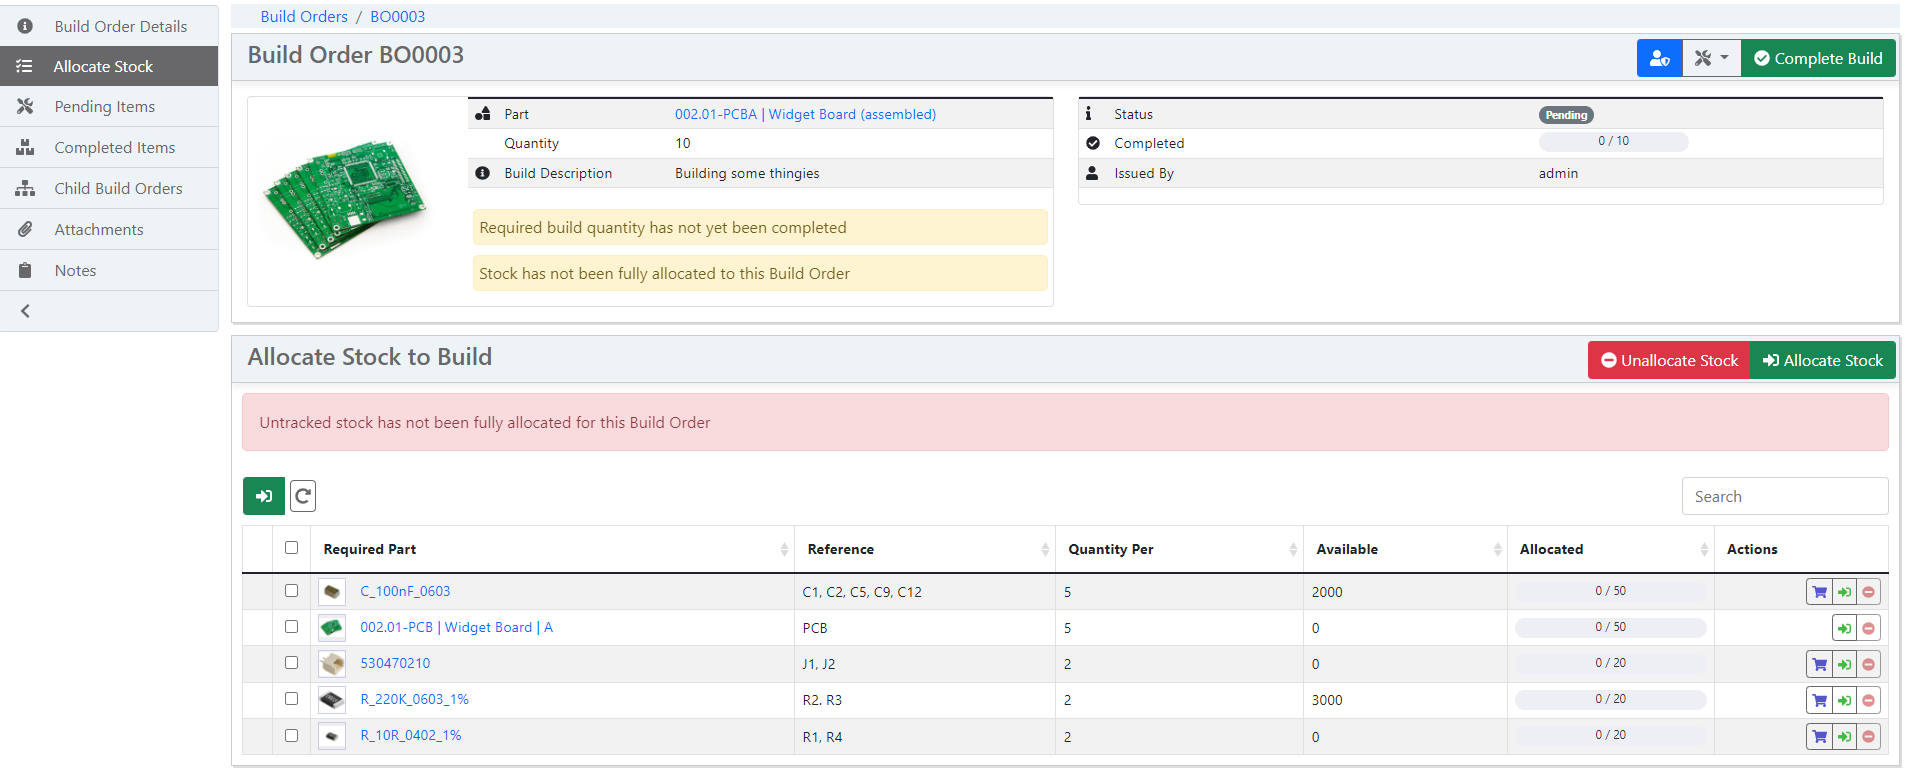Image resolution: width=1907 pixels, height=774 pixels.
Task: Open Pending Items in the sidebar
Action: [x=104, y=107]
